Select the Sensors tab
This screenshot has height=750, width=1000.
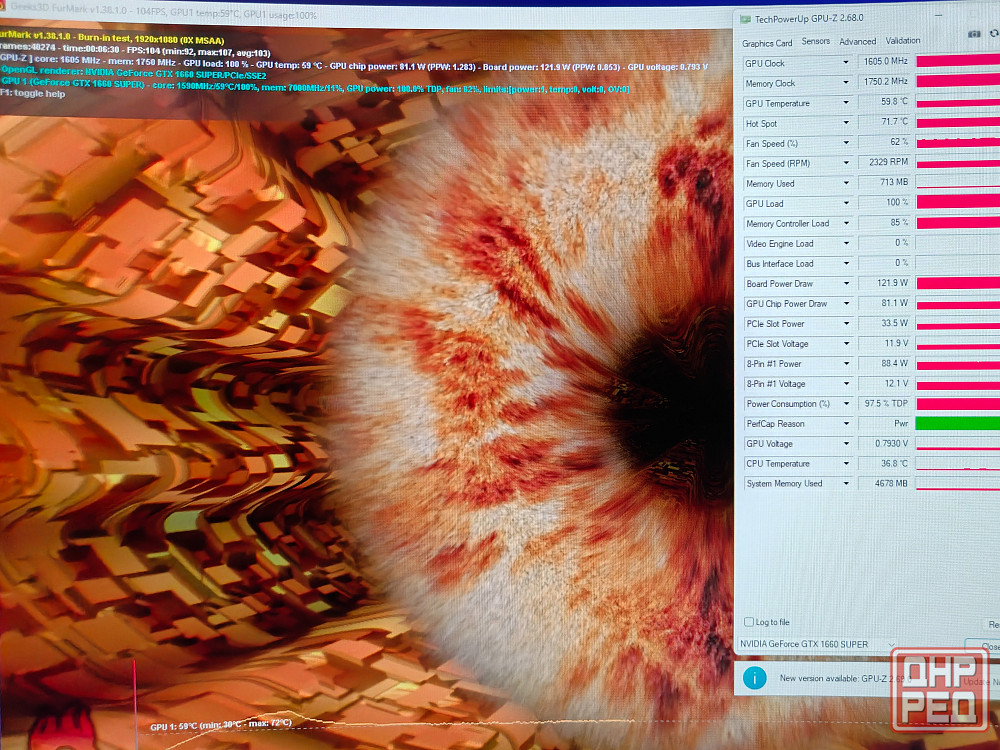(x=815, y=42)
